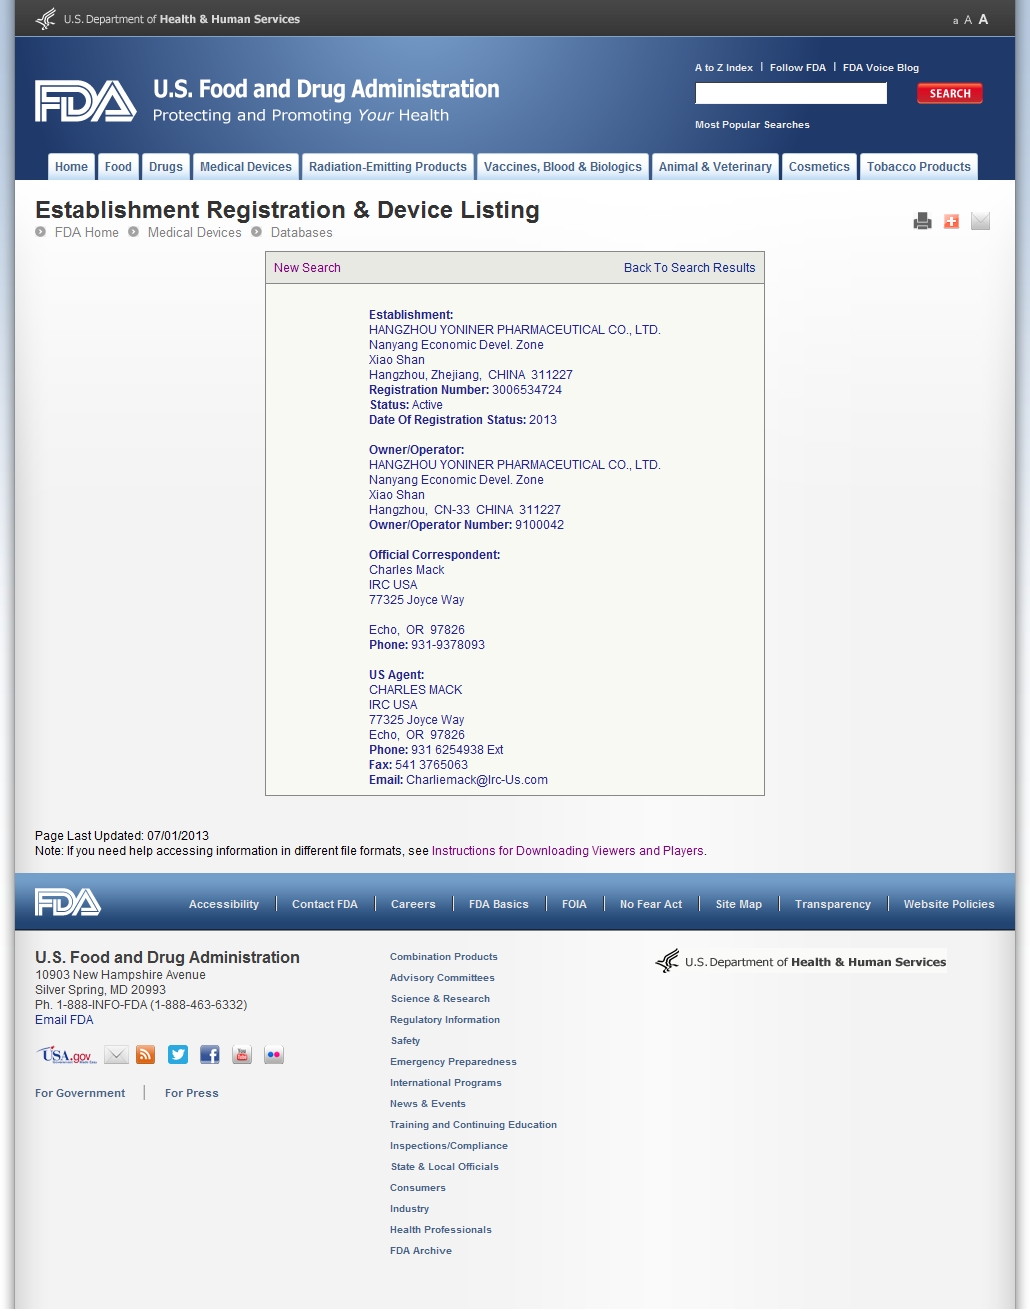Click the red Search button
This screenshot has width=1030, height=1311.
point(949,94)
